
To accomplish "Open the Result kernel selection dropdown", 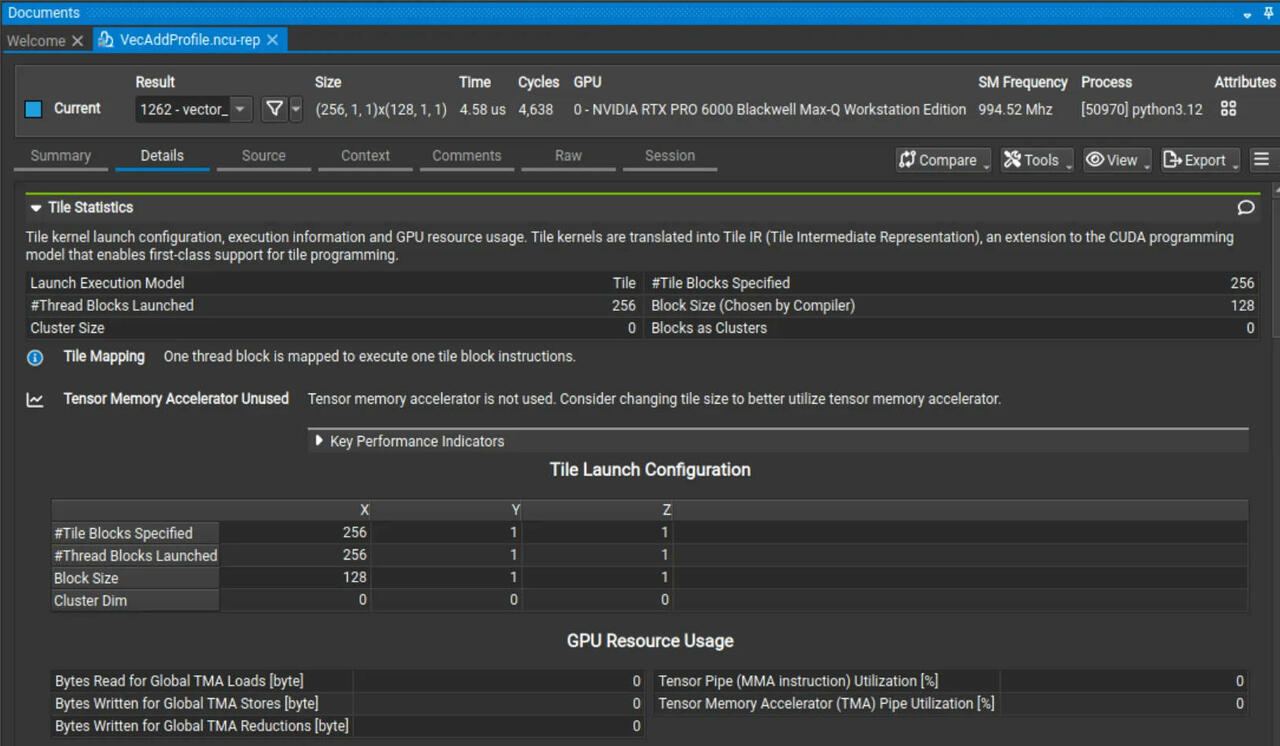I will pos(241,109).
